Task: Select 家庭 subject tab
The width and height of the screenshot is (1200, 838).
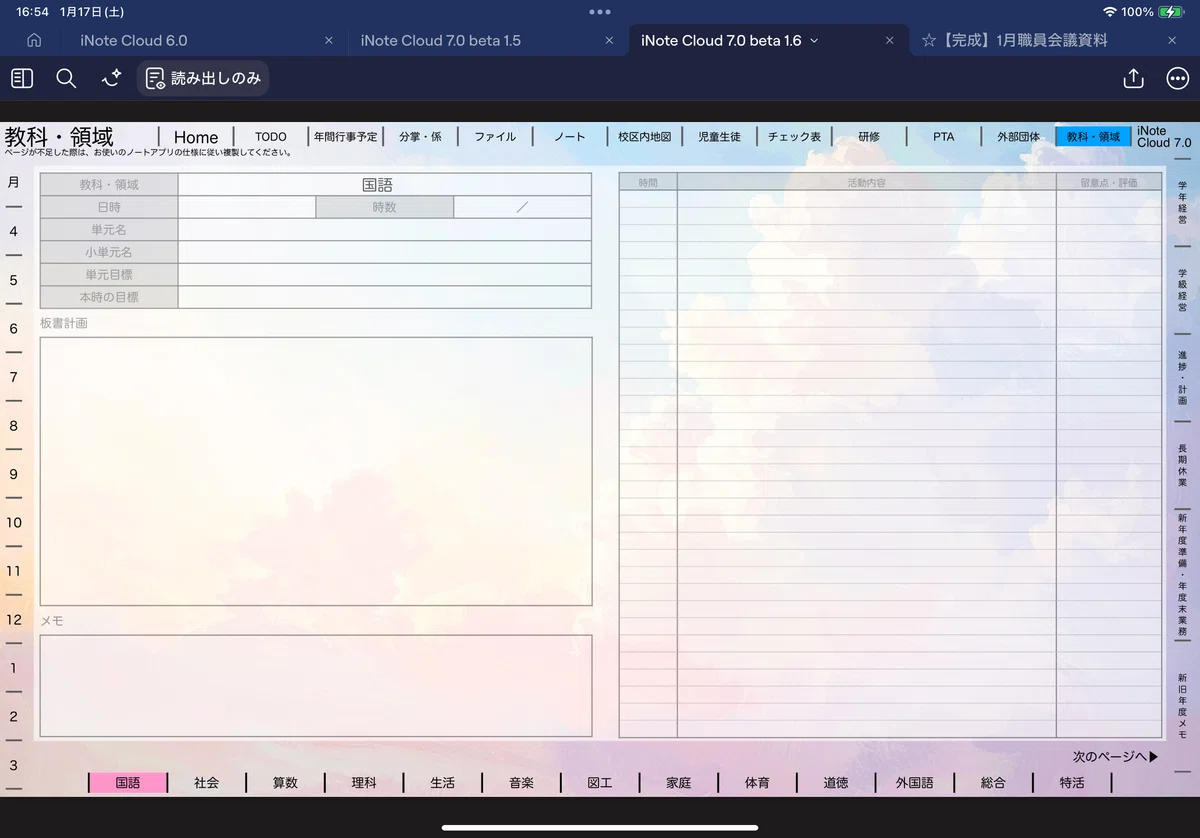Action: point(678,783)
